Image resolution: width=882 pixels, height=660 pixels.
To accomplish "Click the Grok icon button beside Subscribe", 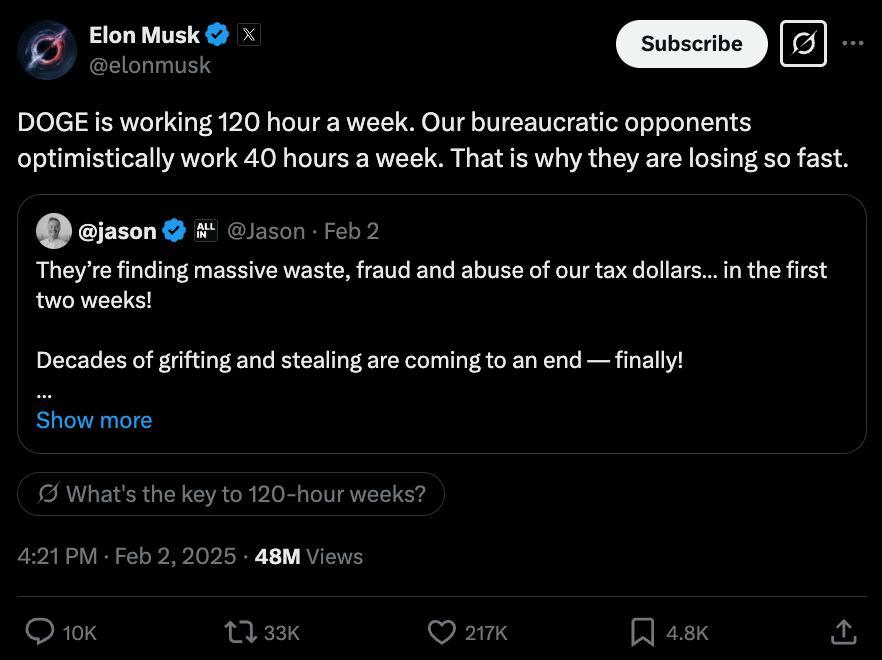I will [x=803, y=44].
